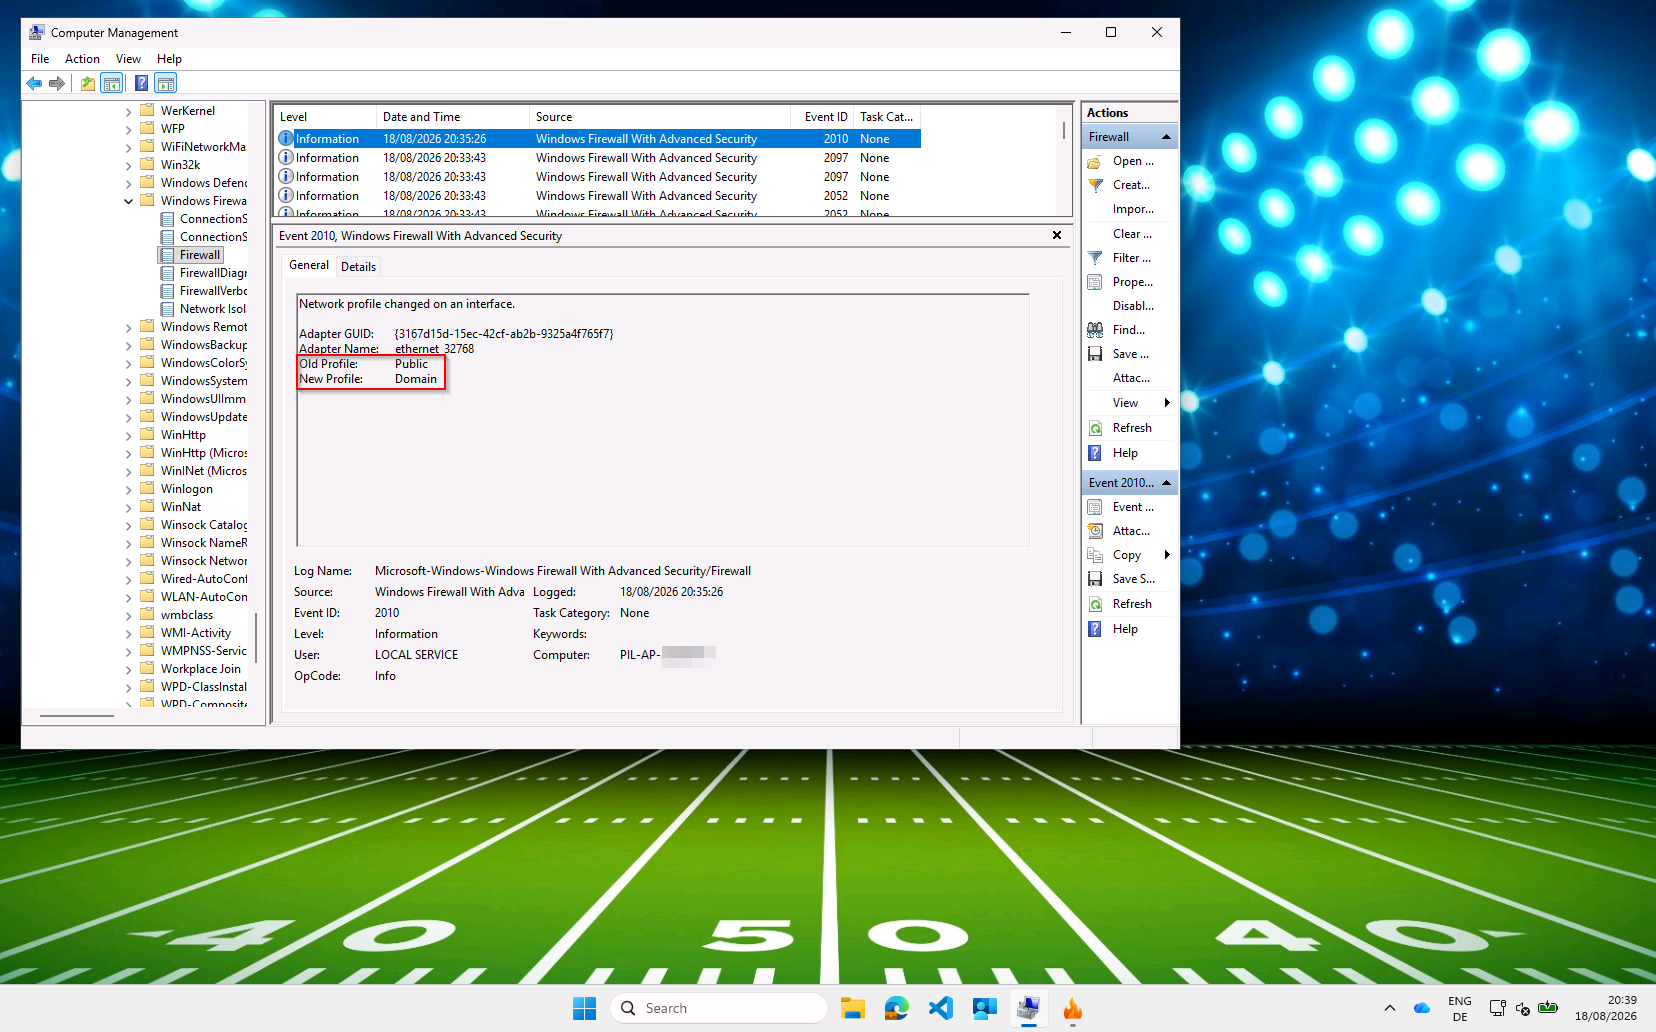Collapse the Event 2010 actions section
Screen dimensions: 1656x1032
tap(1166, 483)
